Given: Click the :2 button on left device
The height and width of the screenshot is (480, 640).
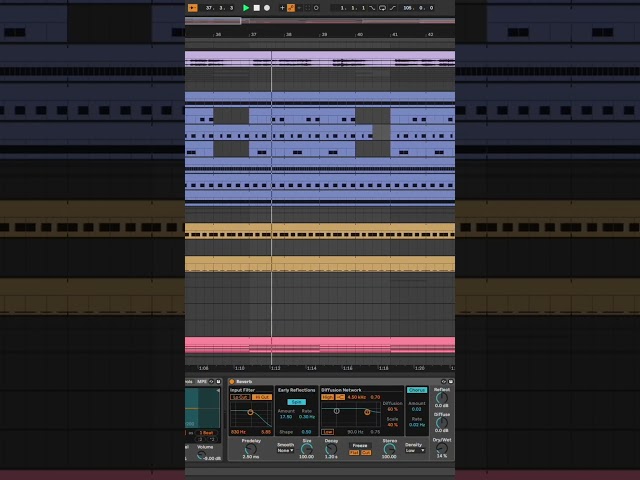Looking at the screenshot, I should (x=200, y=440).
